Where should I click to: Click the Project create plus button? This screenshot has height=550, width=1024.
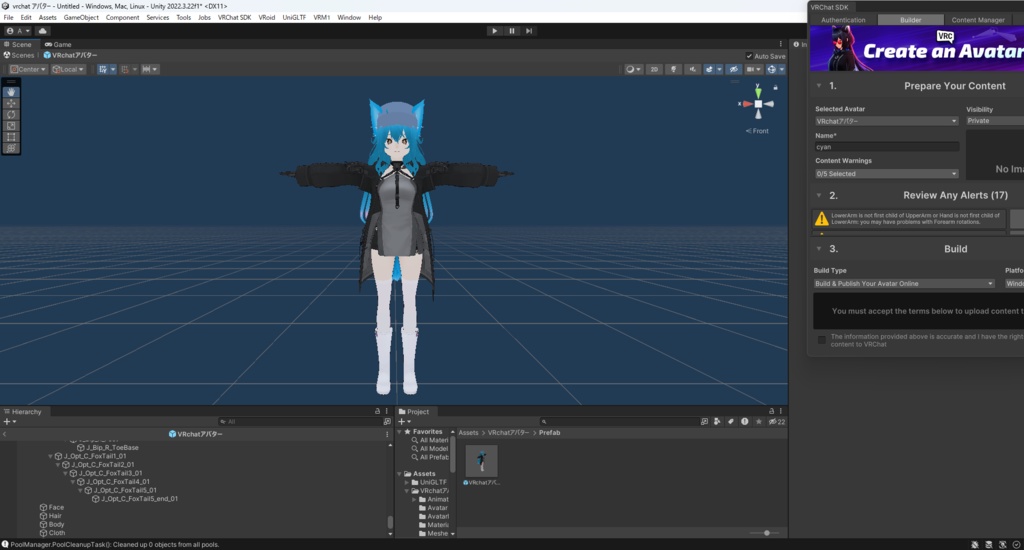click(x=404, y=422)
